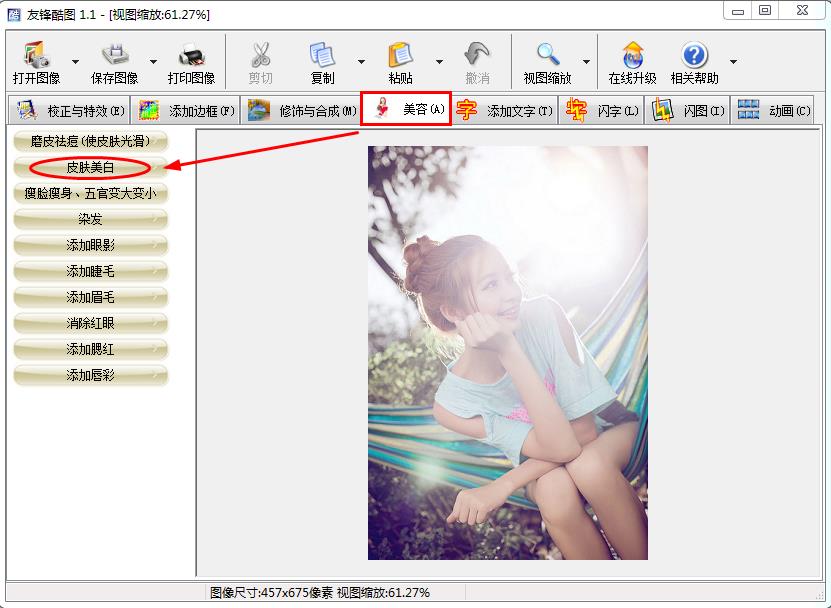Viewport: 831px width, 608px height.
Task: Click the Copy (复制) toolbar icon
Action: point(322,55)
